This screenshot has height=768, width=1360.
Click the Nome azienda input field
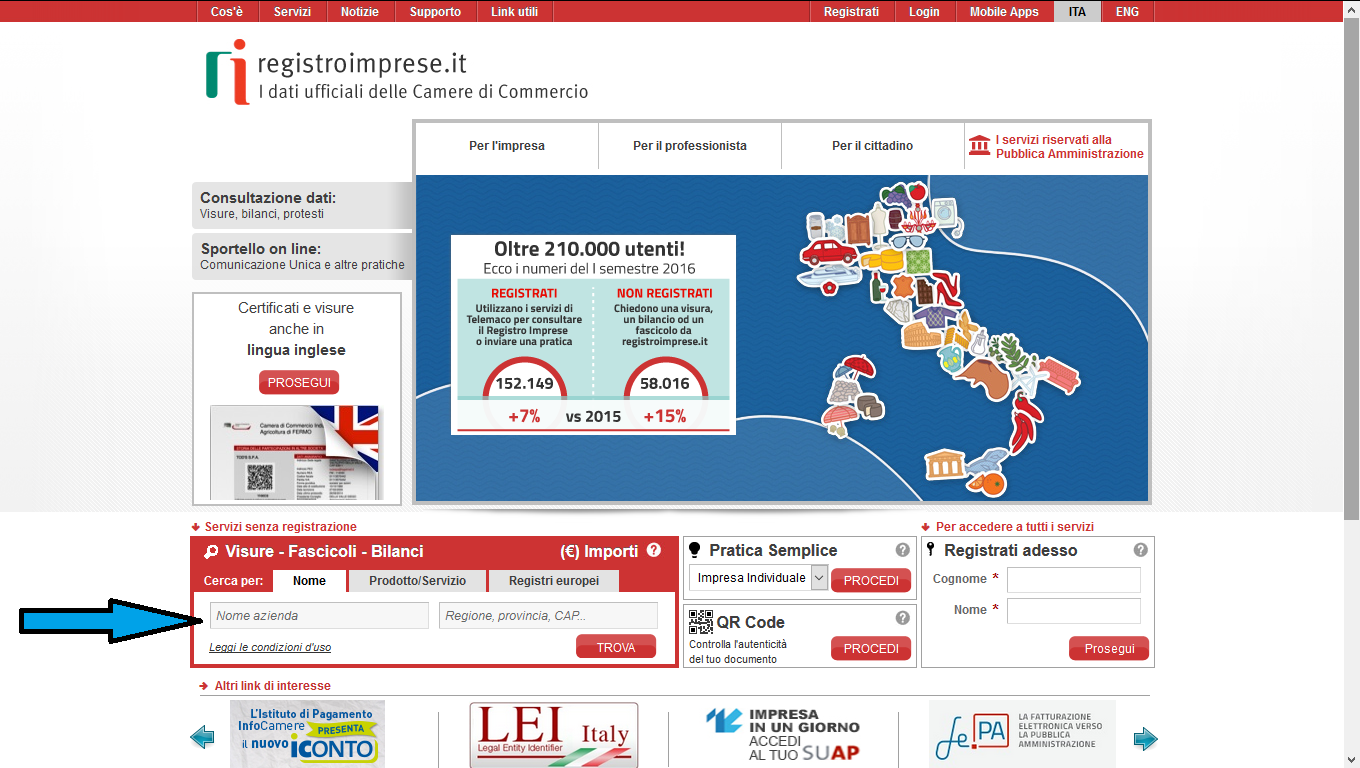click(x=319, y=616)
